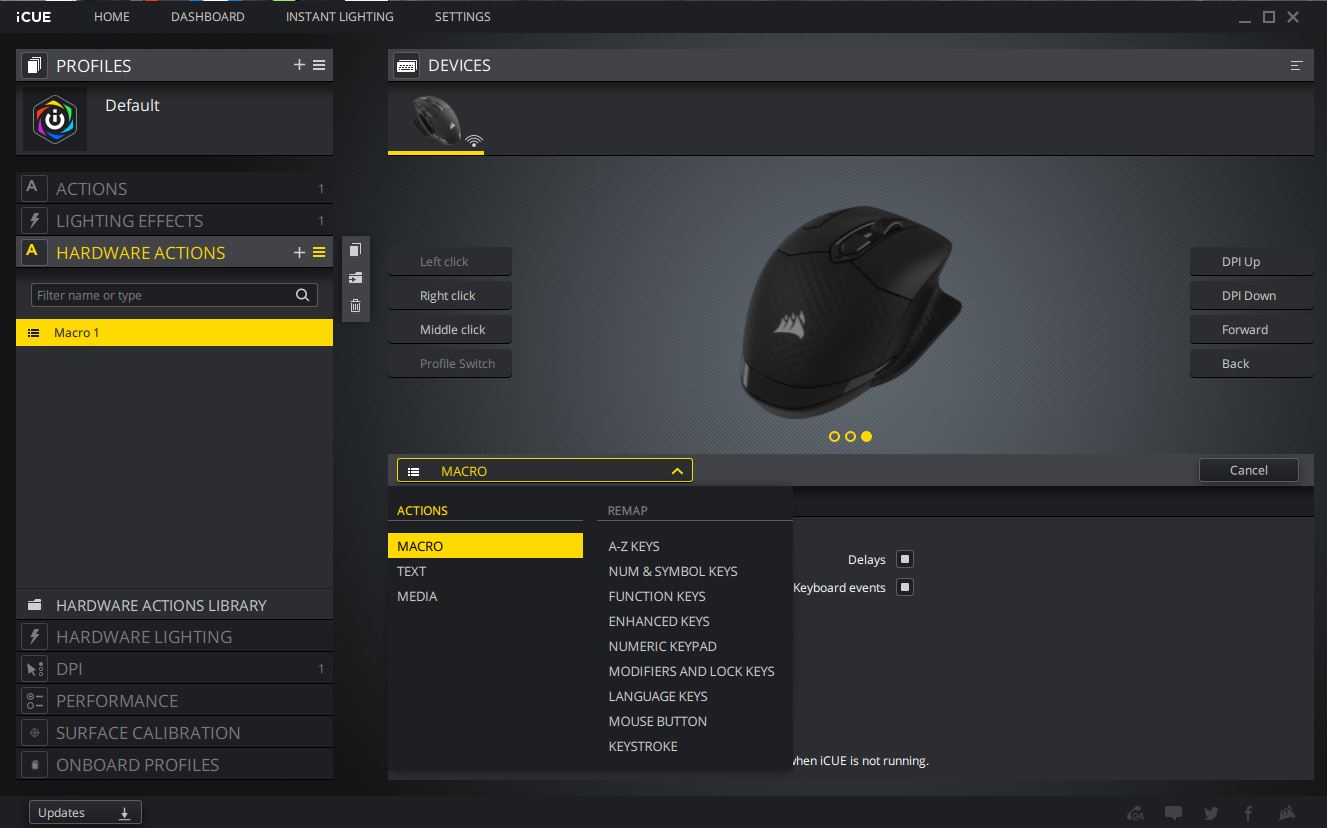
Task: Close the MACRO action type dropdown
Action: tap(544, 471)
